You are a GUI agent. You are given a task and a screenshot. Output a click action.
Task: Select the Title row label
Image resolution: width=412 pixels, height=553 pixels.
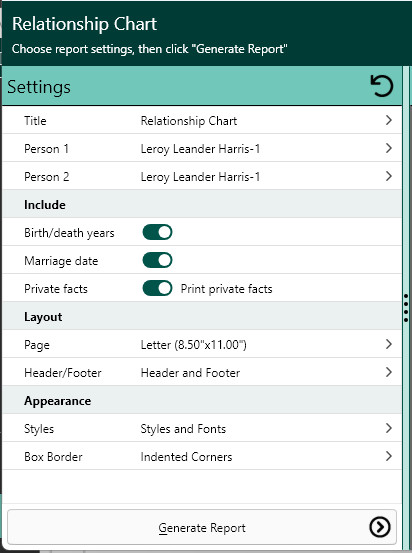pyautogui.click(x=35, y=121)
